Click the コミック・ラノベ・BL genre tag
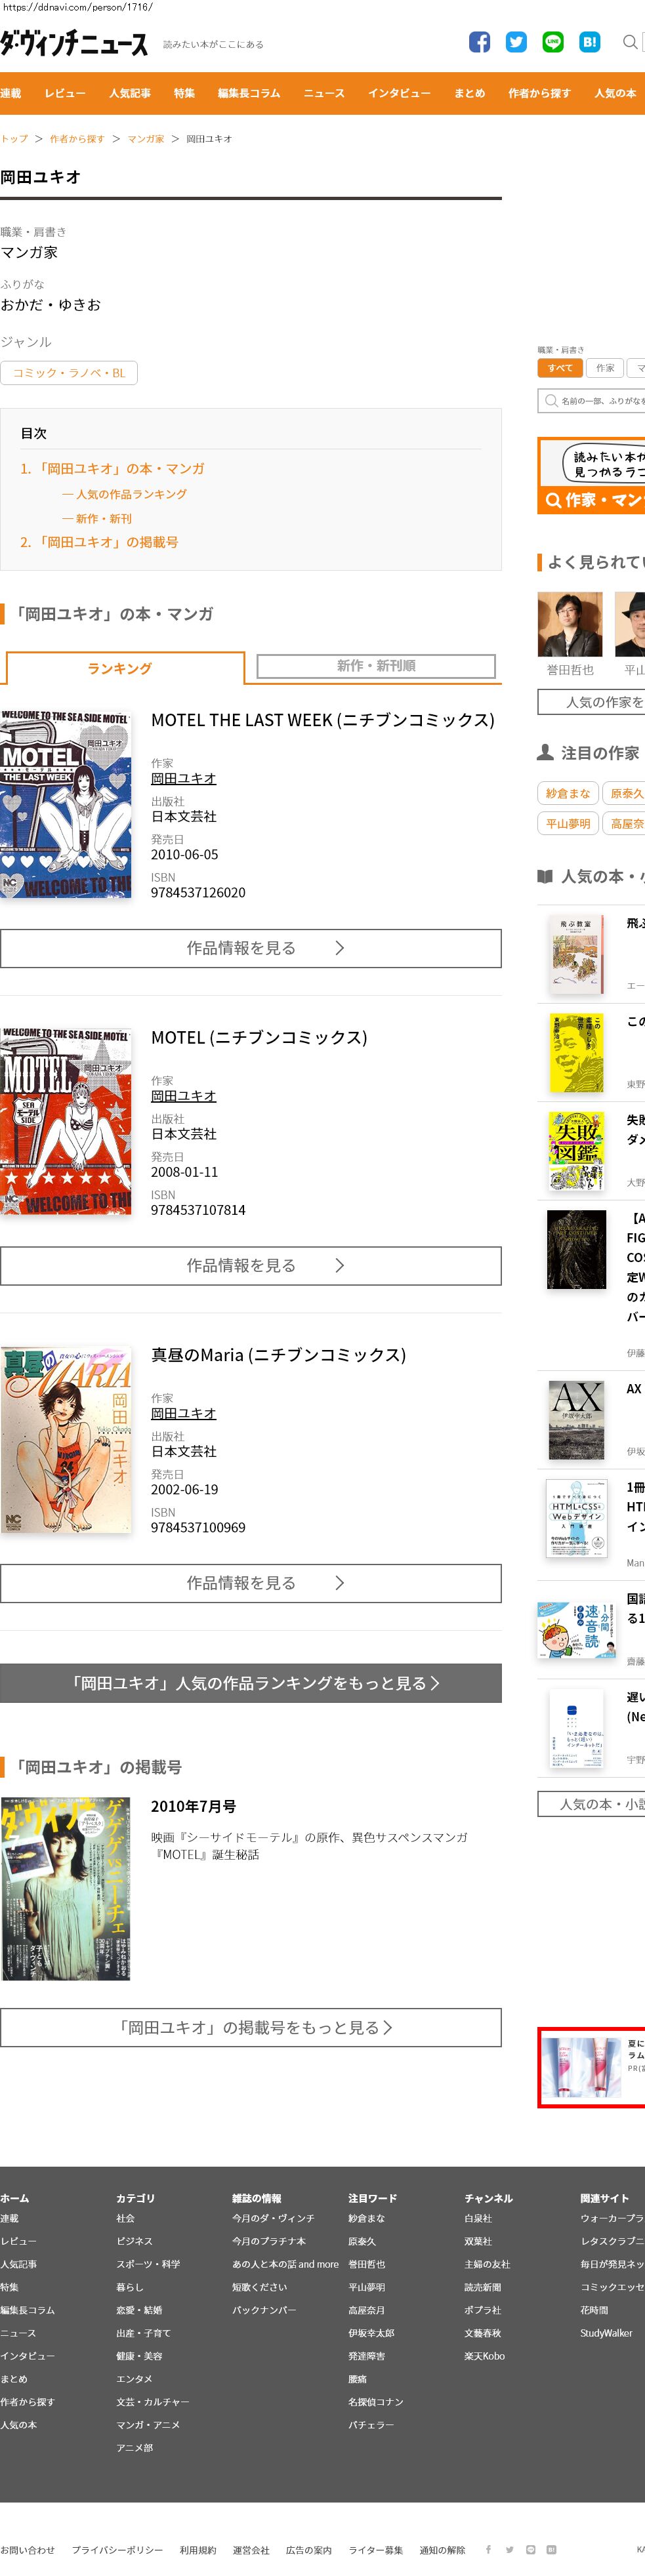 click(x=69, y=373)
